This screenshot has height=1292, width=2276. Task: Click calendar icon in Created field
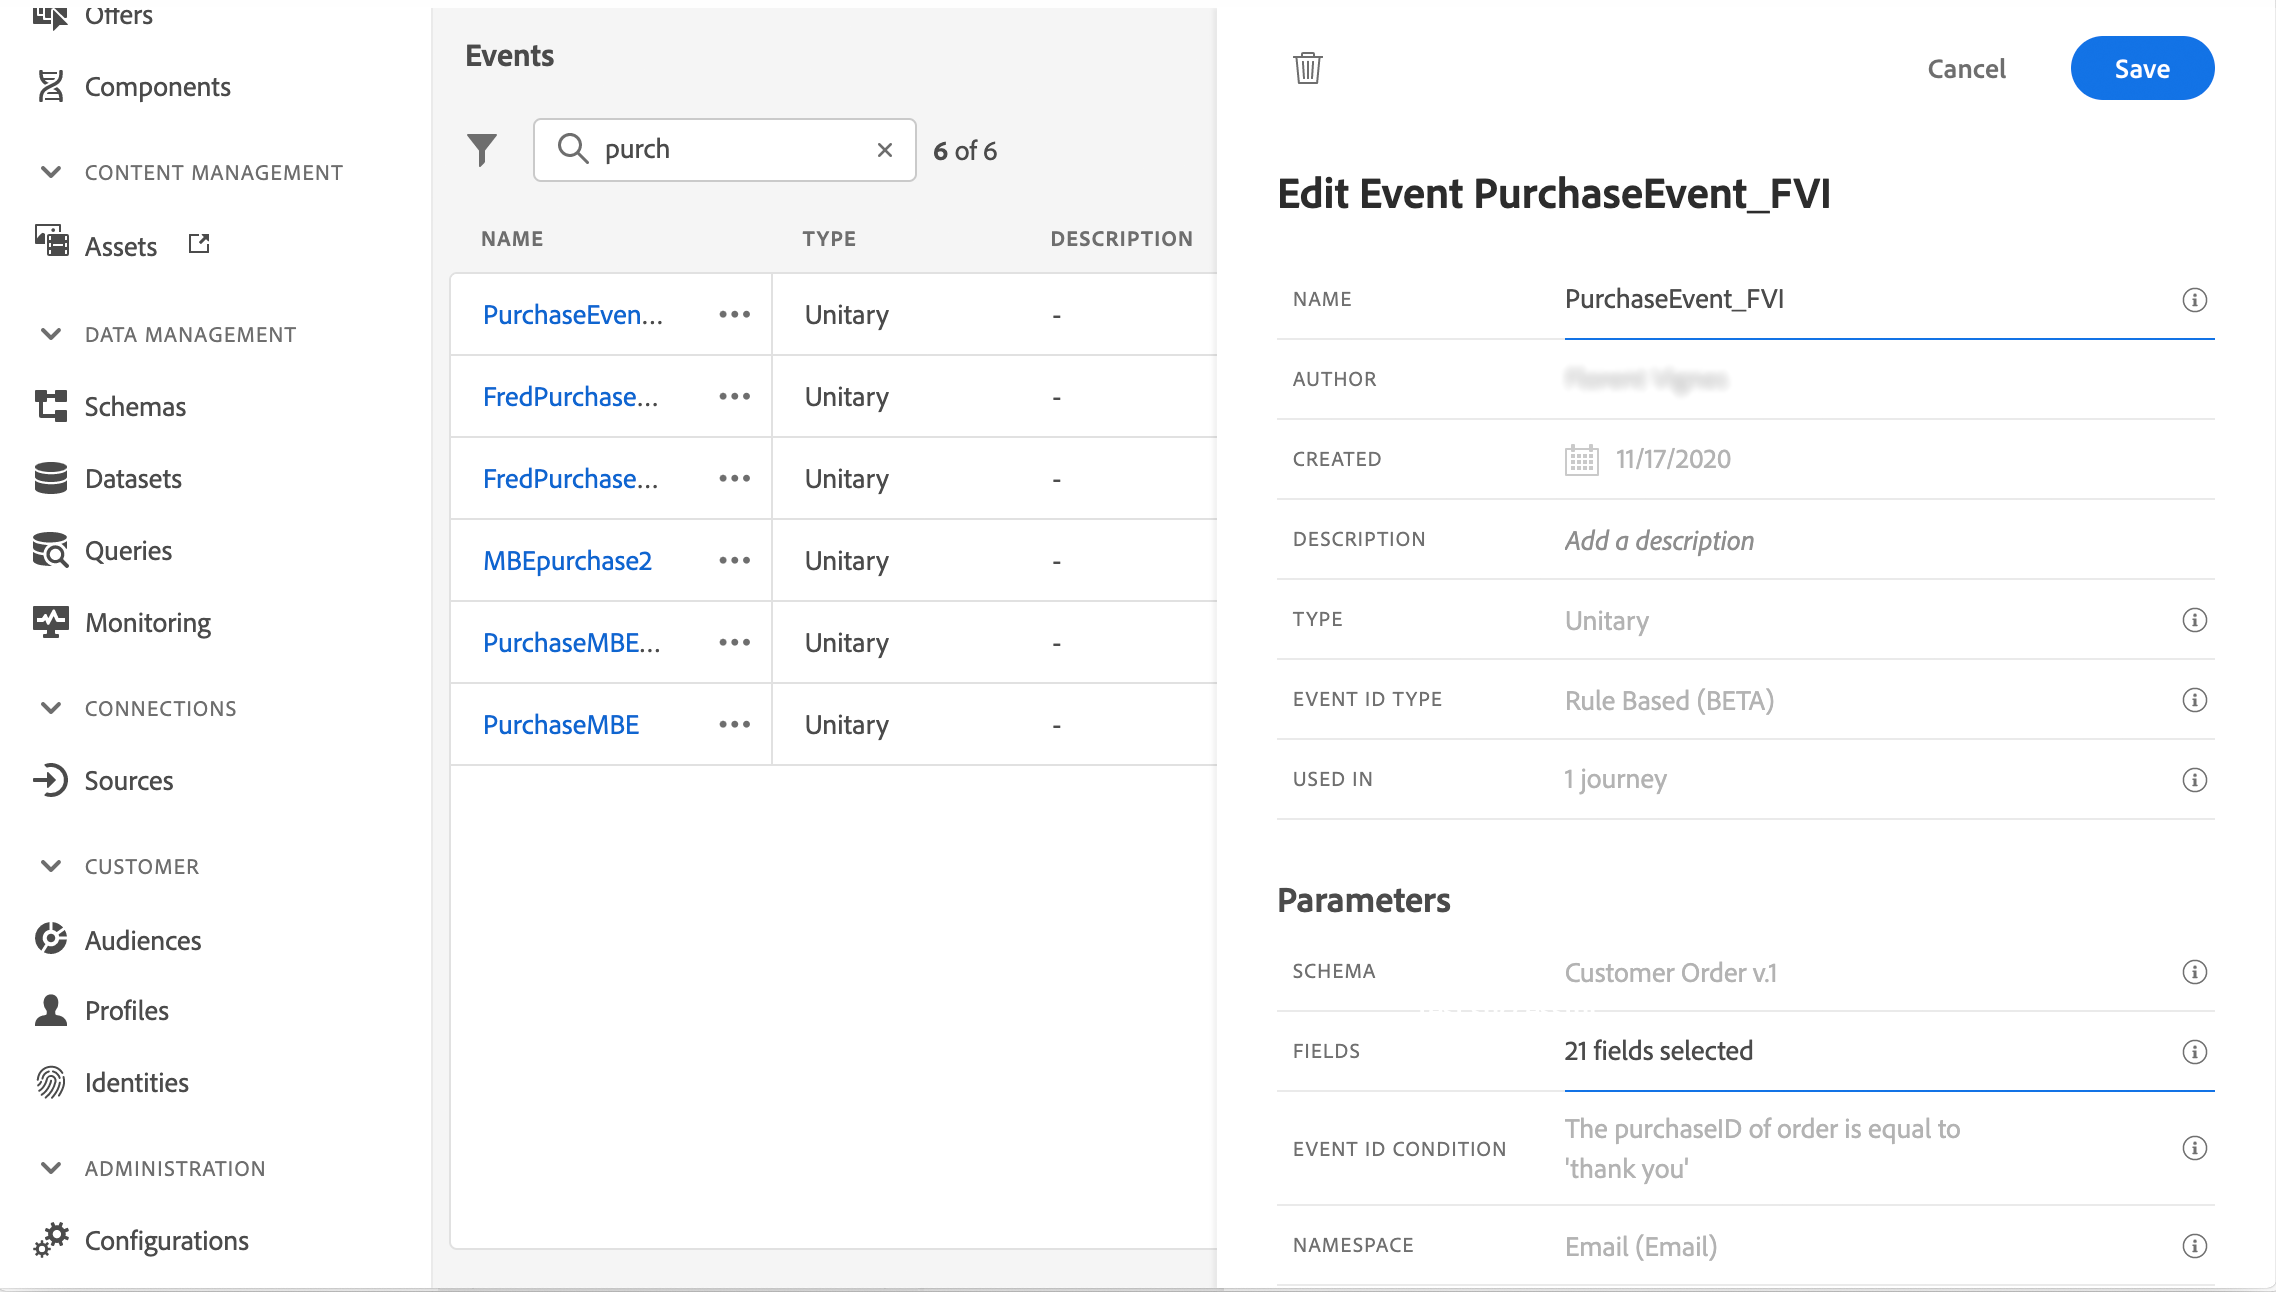coord(1581,460)
